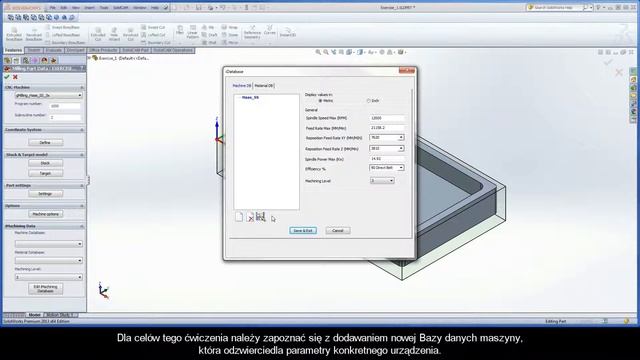
Task: Click the Save & Exit button
Action: (x=303, y=231)
